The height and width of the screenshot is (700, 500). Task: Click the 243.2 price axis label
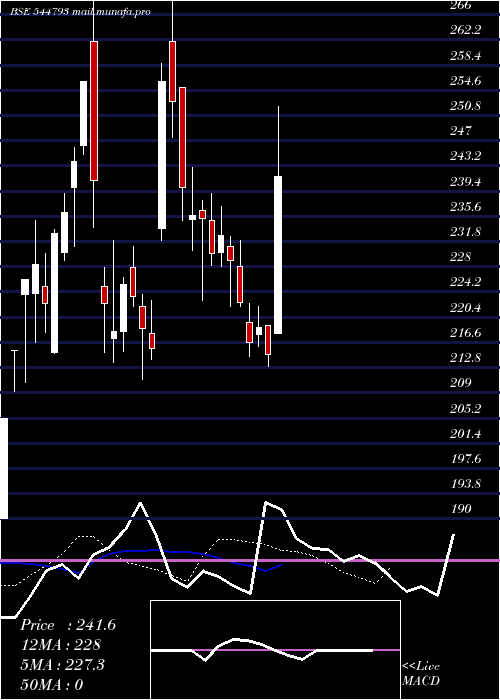click(466, 156)
